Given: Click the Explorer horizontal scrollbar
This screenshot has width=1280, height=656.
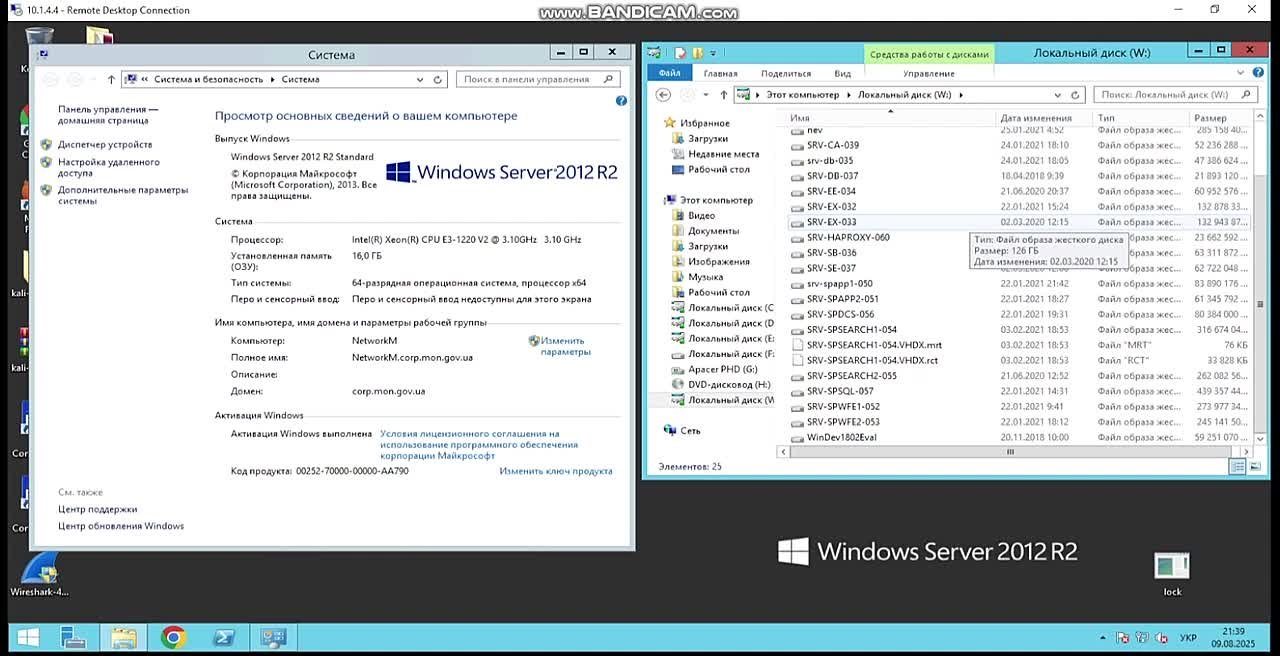Looking at the screenshot, I should pyautogui.click(x=1010, y=452).
